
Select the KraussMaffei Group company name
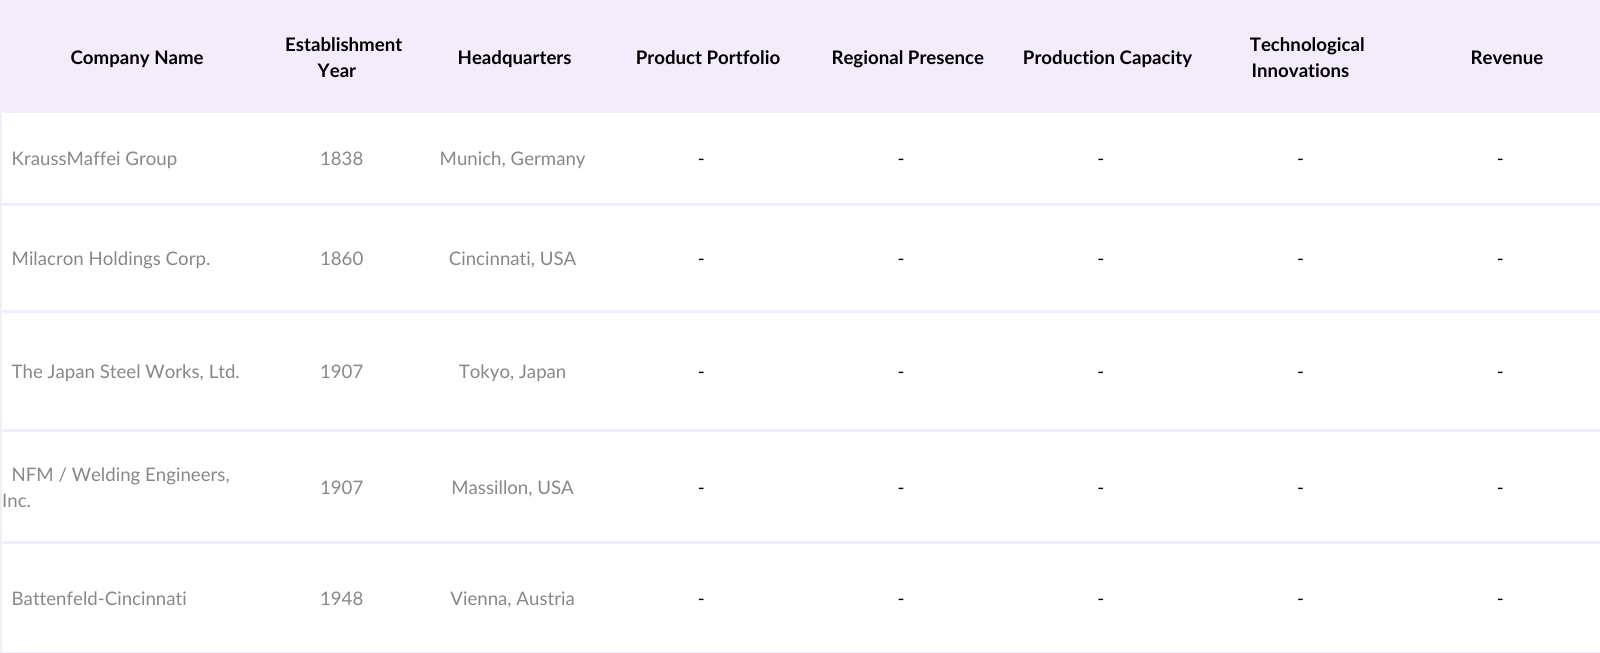click(94, 158)
